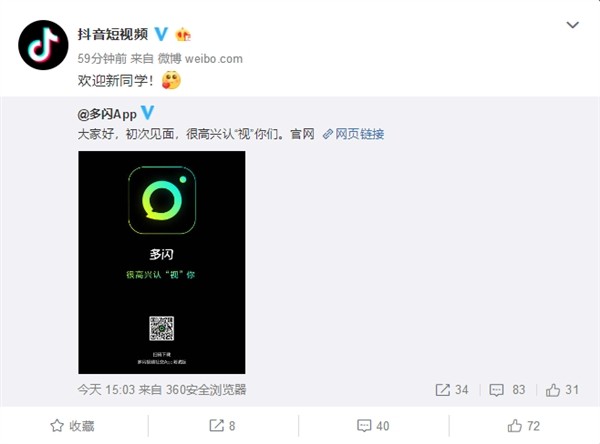This screenshot has width=600, height=444.
Task: Open the 抖音短视频 account name
Action: [x=113, y=34]
